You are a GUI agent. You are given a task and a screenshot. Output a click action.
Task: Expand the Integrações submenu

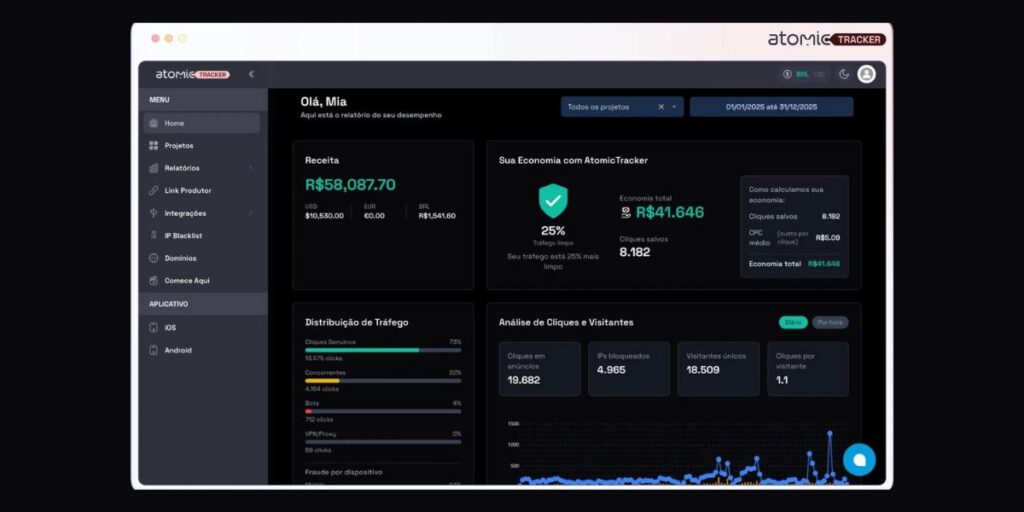[x=250, y=213]
